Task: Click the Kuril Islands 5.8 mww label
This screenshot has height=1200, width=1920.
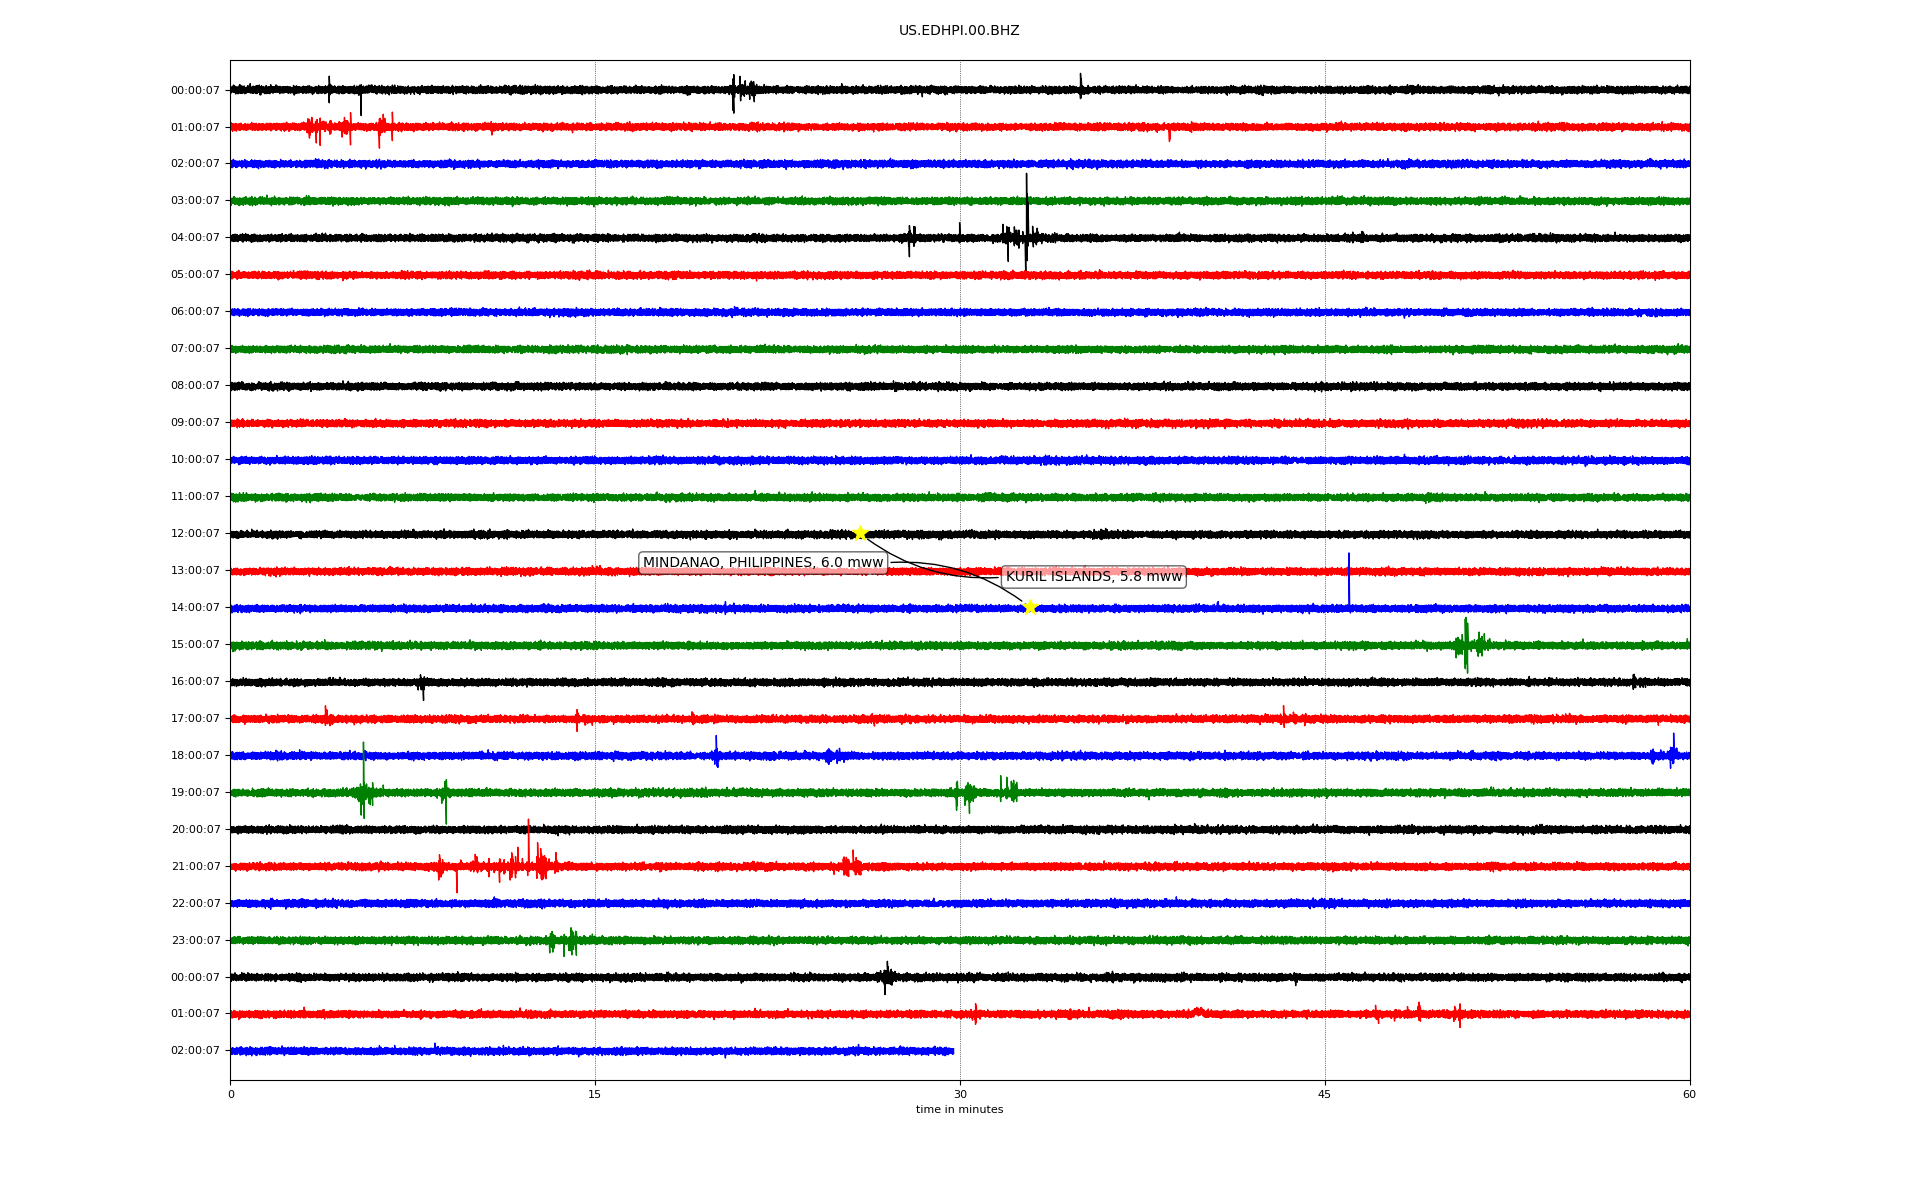Action: pyautogui.click(x=1093, y=577)
